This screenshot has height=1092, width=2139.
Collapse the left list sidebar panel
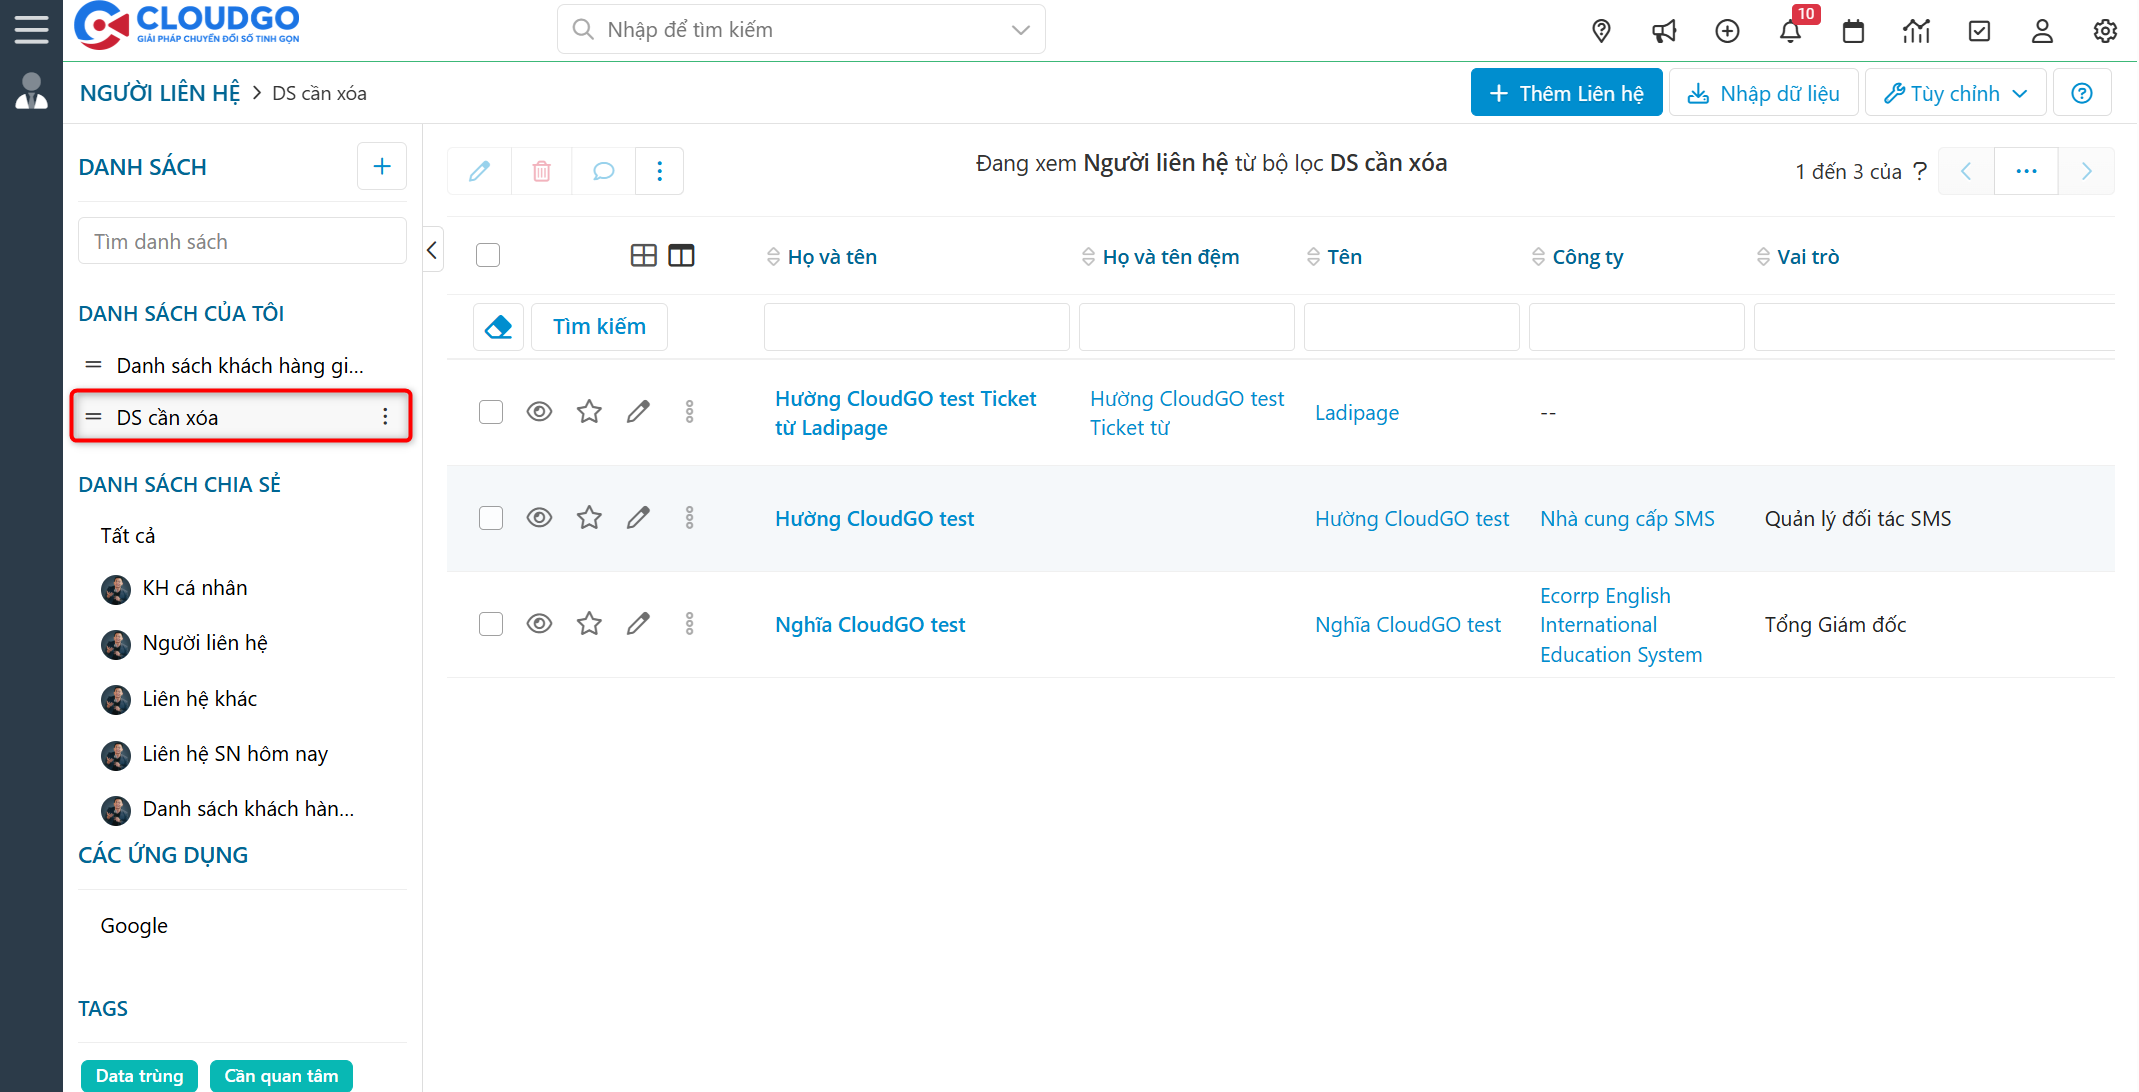(432, 250)
